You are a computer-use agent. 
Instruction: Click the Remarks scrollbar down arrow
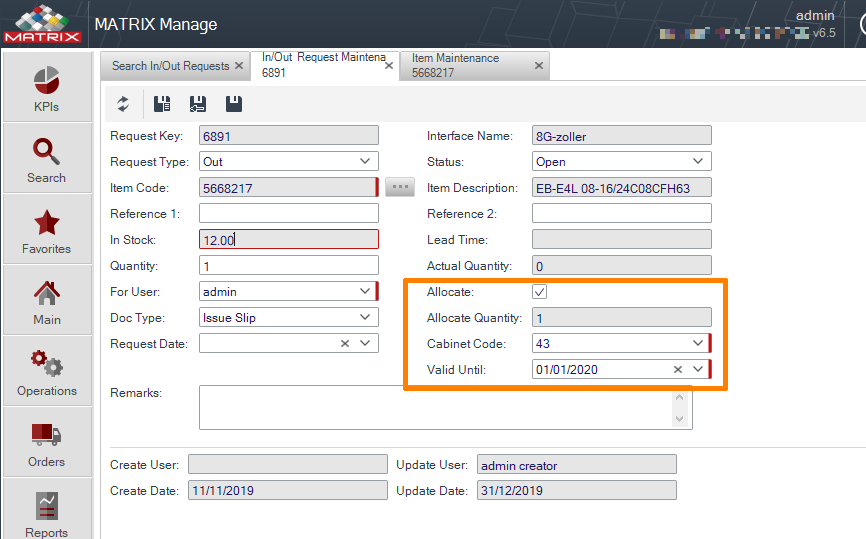(679, 419)
